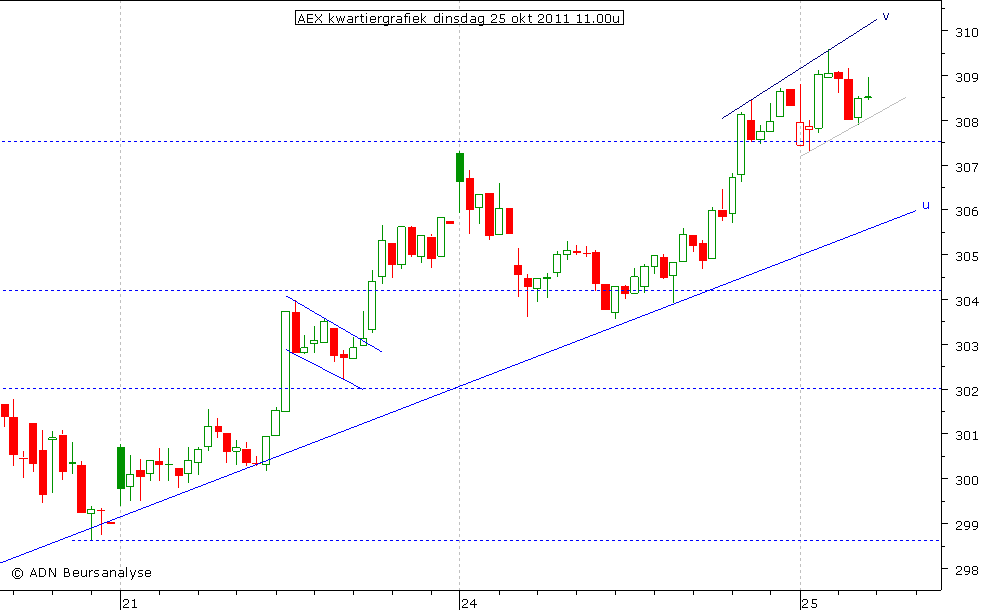Click the price label 299

[966, 525]
